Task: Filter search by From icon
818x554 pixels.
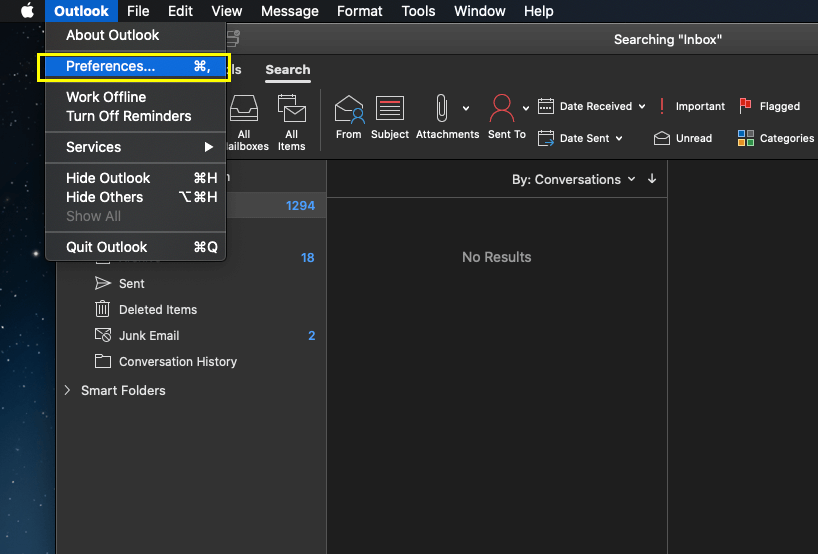Action: (x=348, y=109)
